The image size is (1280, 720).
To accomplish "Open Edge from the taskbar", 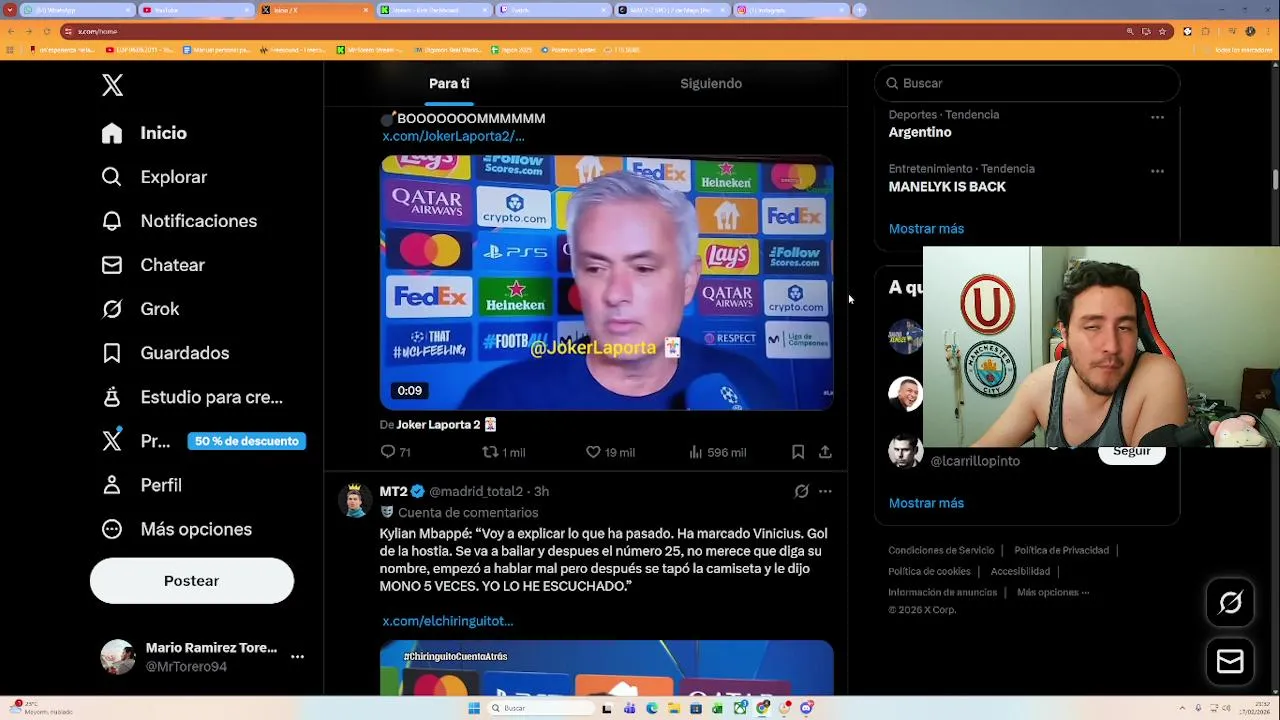I will point(652,708).
